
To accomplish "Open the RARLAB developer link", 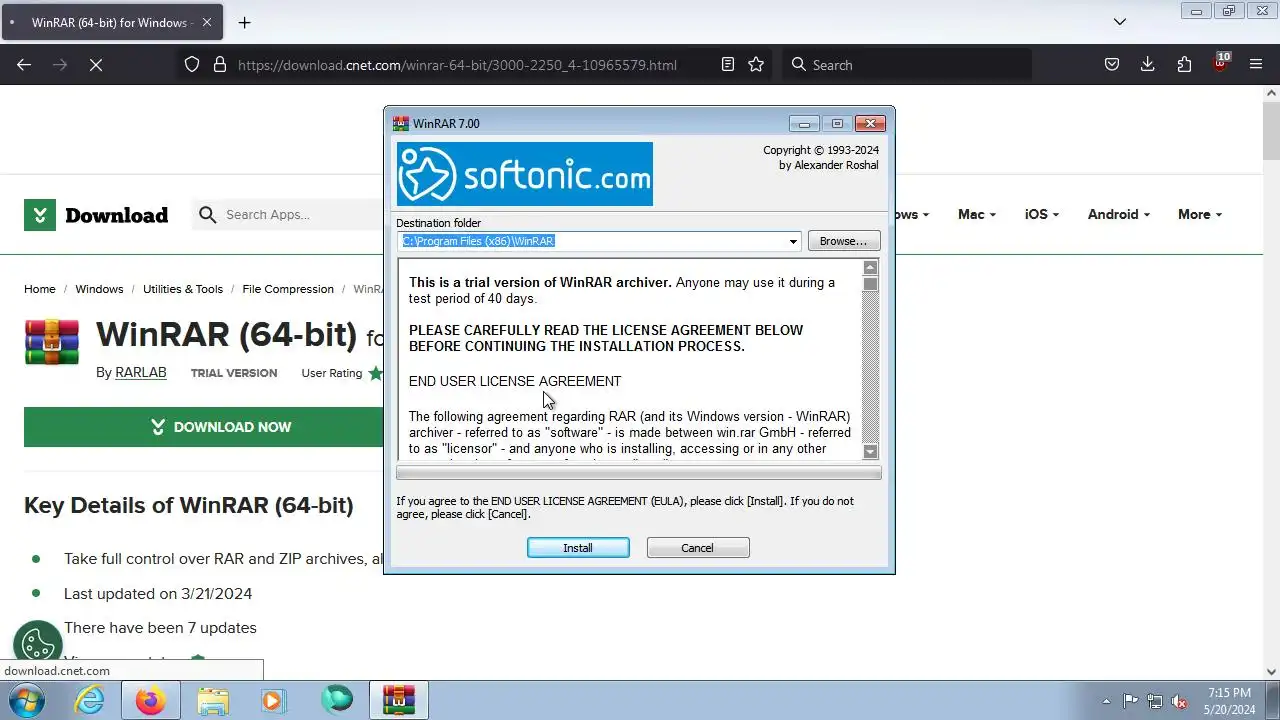I will pyautogui.click(x=141, y=373).
